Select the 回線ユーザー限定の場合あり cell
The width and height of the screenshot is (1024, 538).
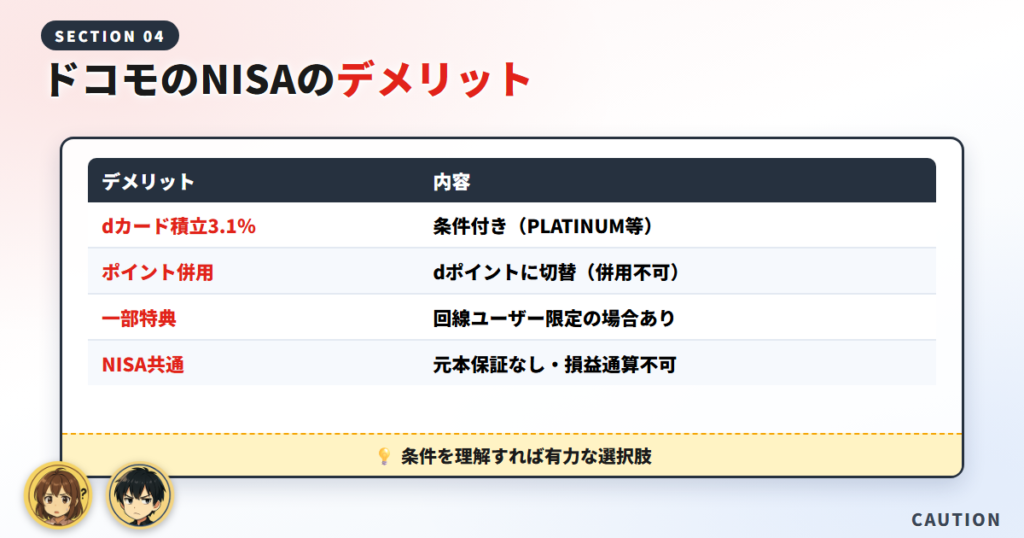[x=554, y=318]
